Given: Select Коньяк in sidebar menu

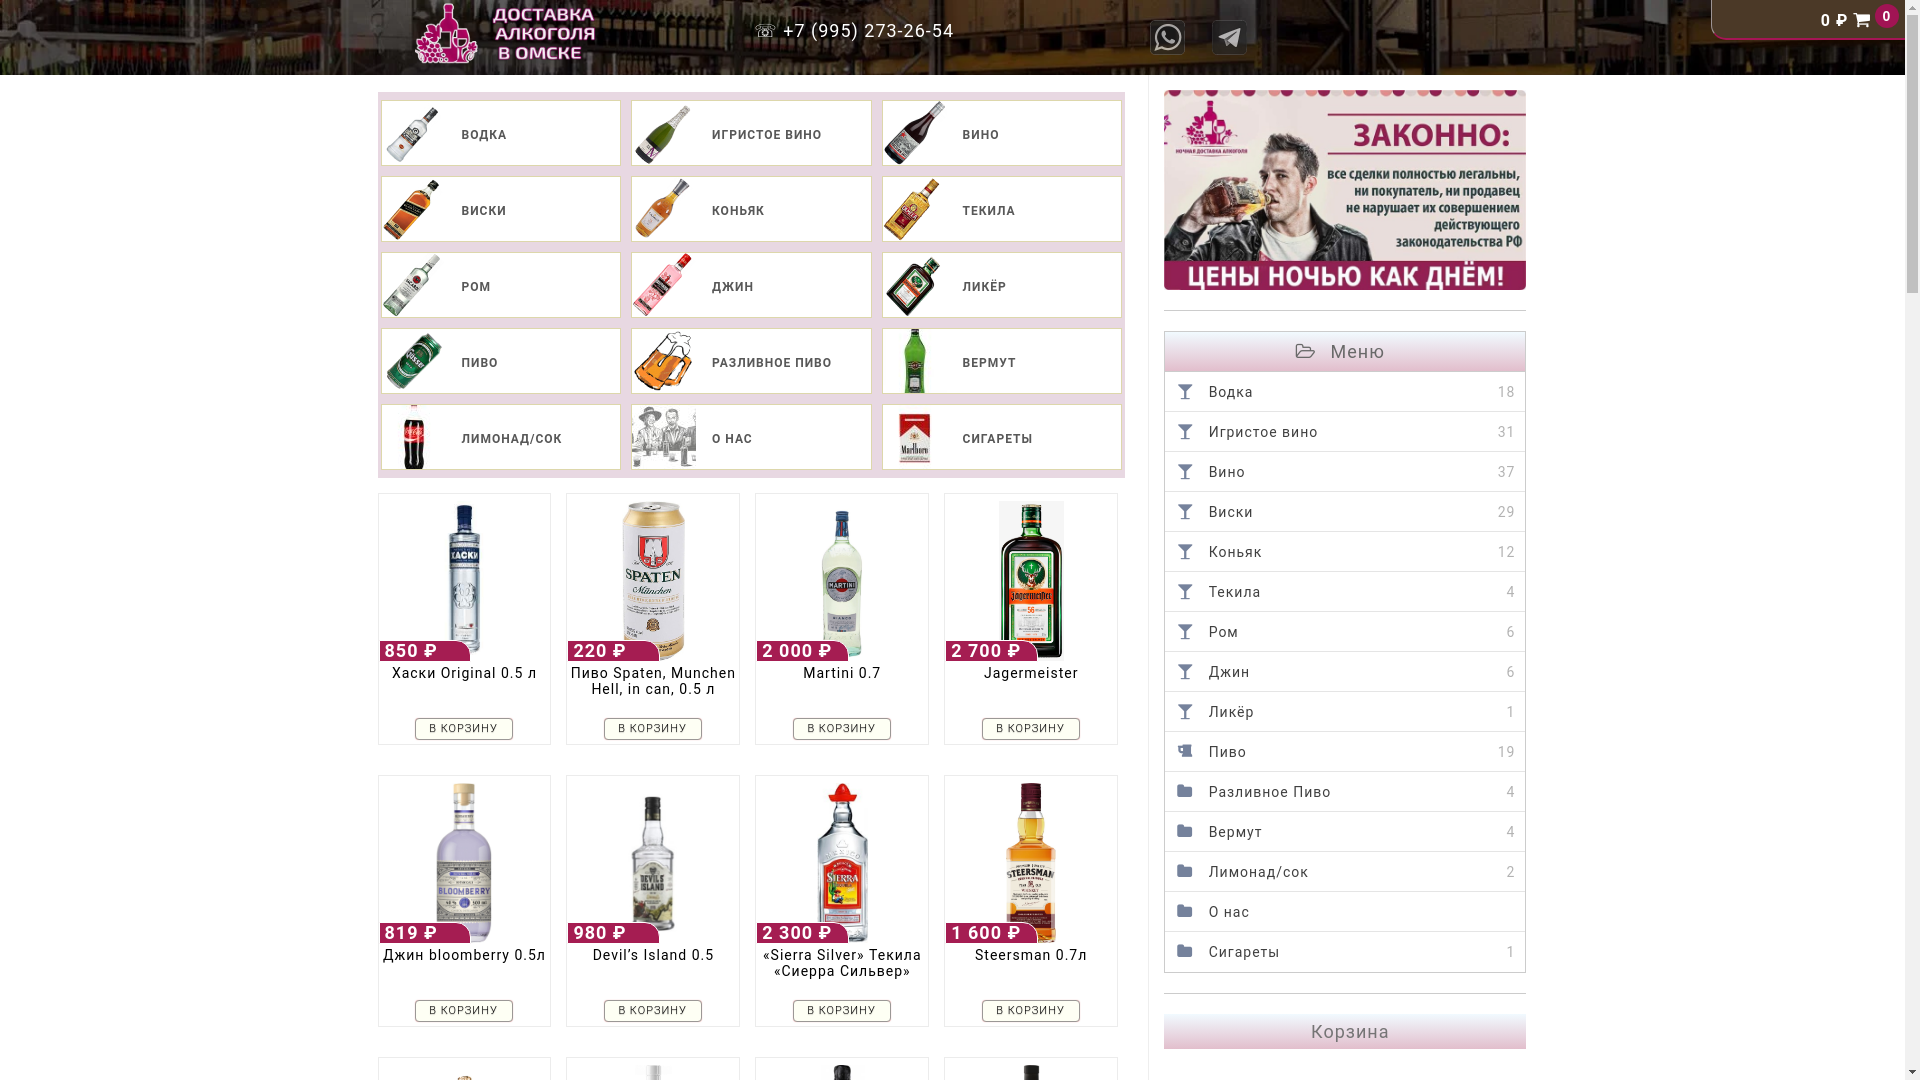Looking at the screenshot, I should (x=1344, y=552).
